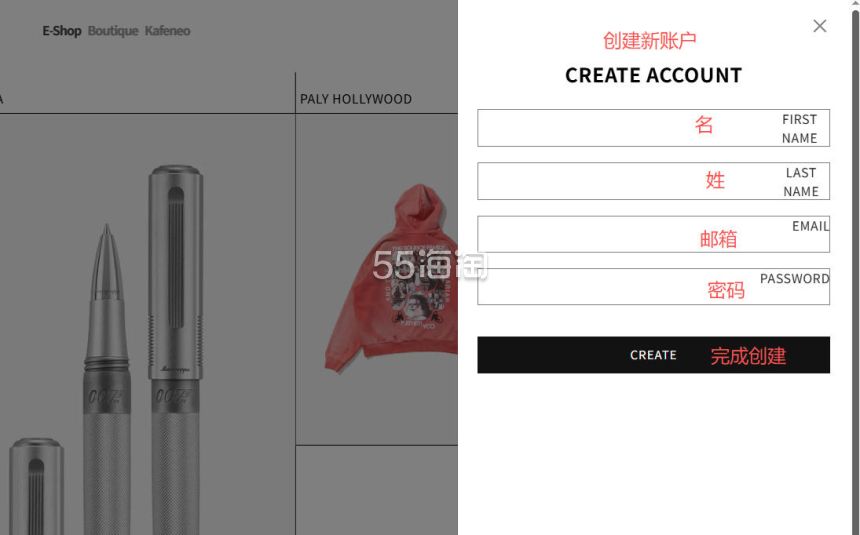
Task: Select the Email input box
Action: [x=653, y=234]
